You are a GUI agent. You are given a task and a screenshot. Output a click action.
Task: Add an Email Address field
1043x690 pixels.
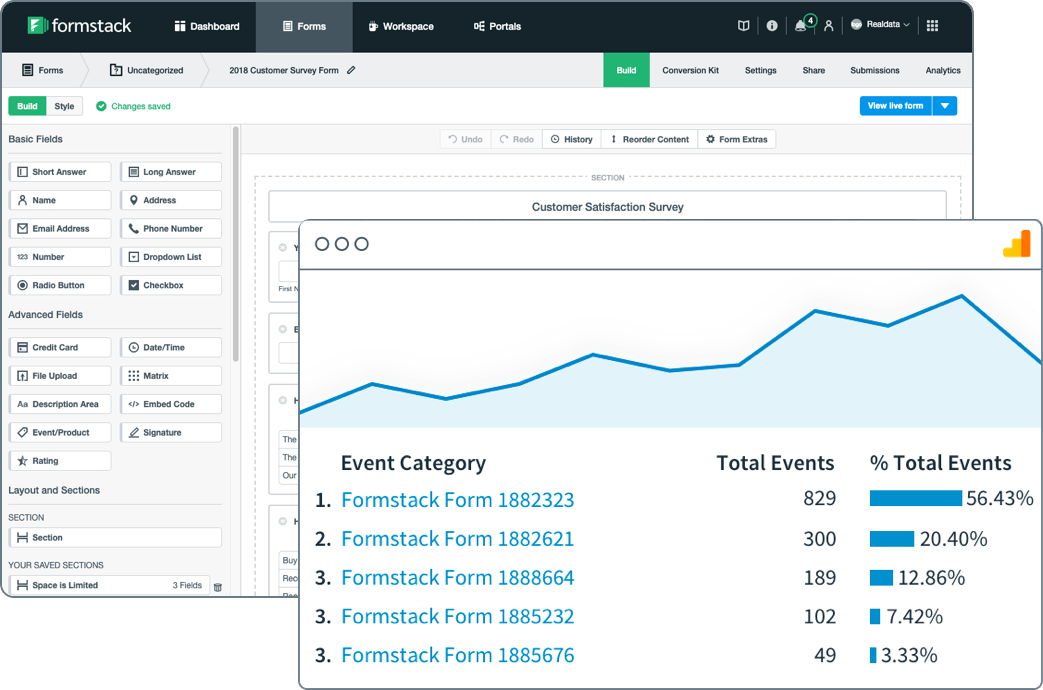60,228
